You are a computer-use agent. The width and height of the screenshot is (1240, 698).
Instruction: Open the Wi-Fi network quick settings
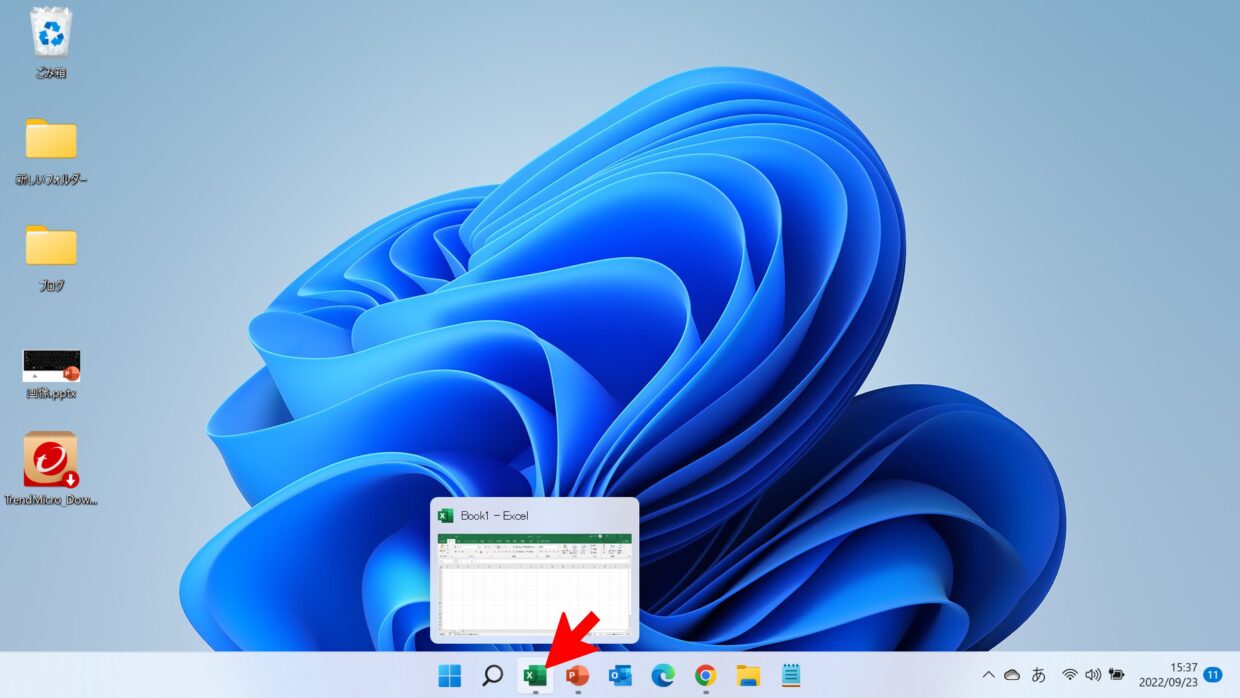(1070, 675)
